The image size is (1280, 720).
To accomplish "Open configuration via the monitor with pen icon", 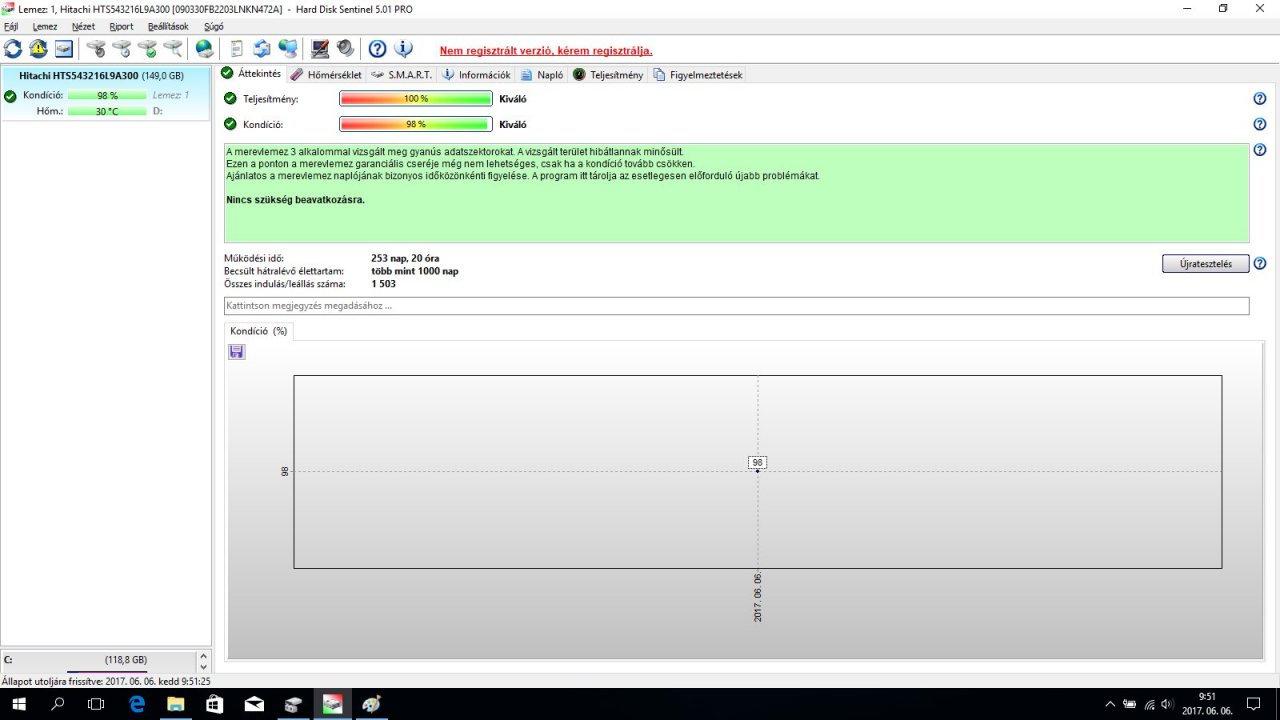I will pyautogui.click(x=320, y=48).
